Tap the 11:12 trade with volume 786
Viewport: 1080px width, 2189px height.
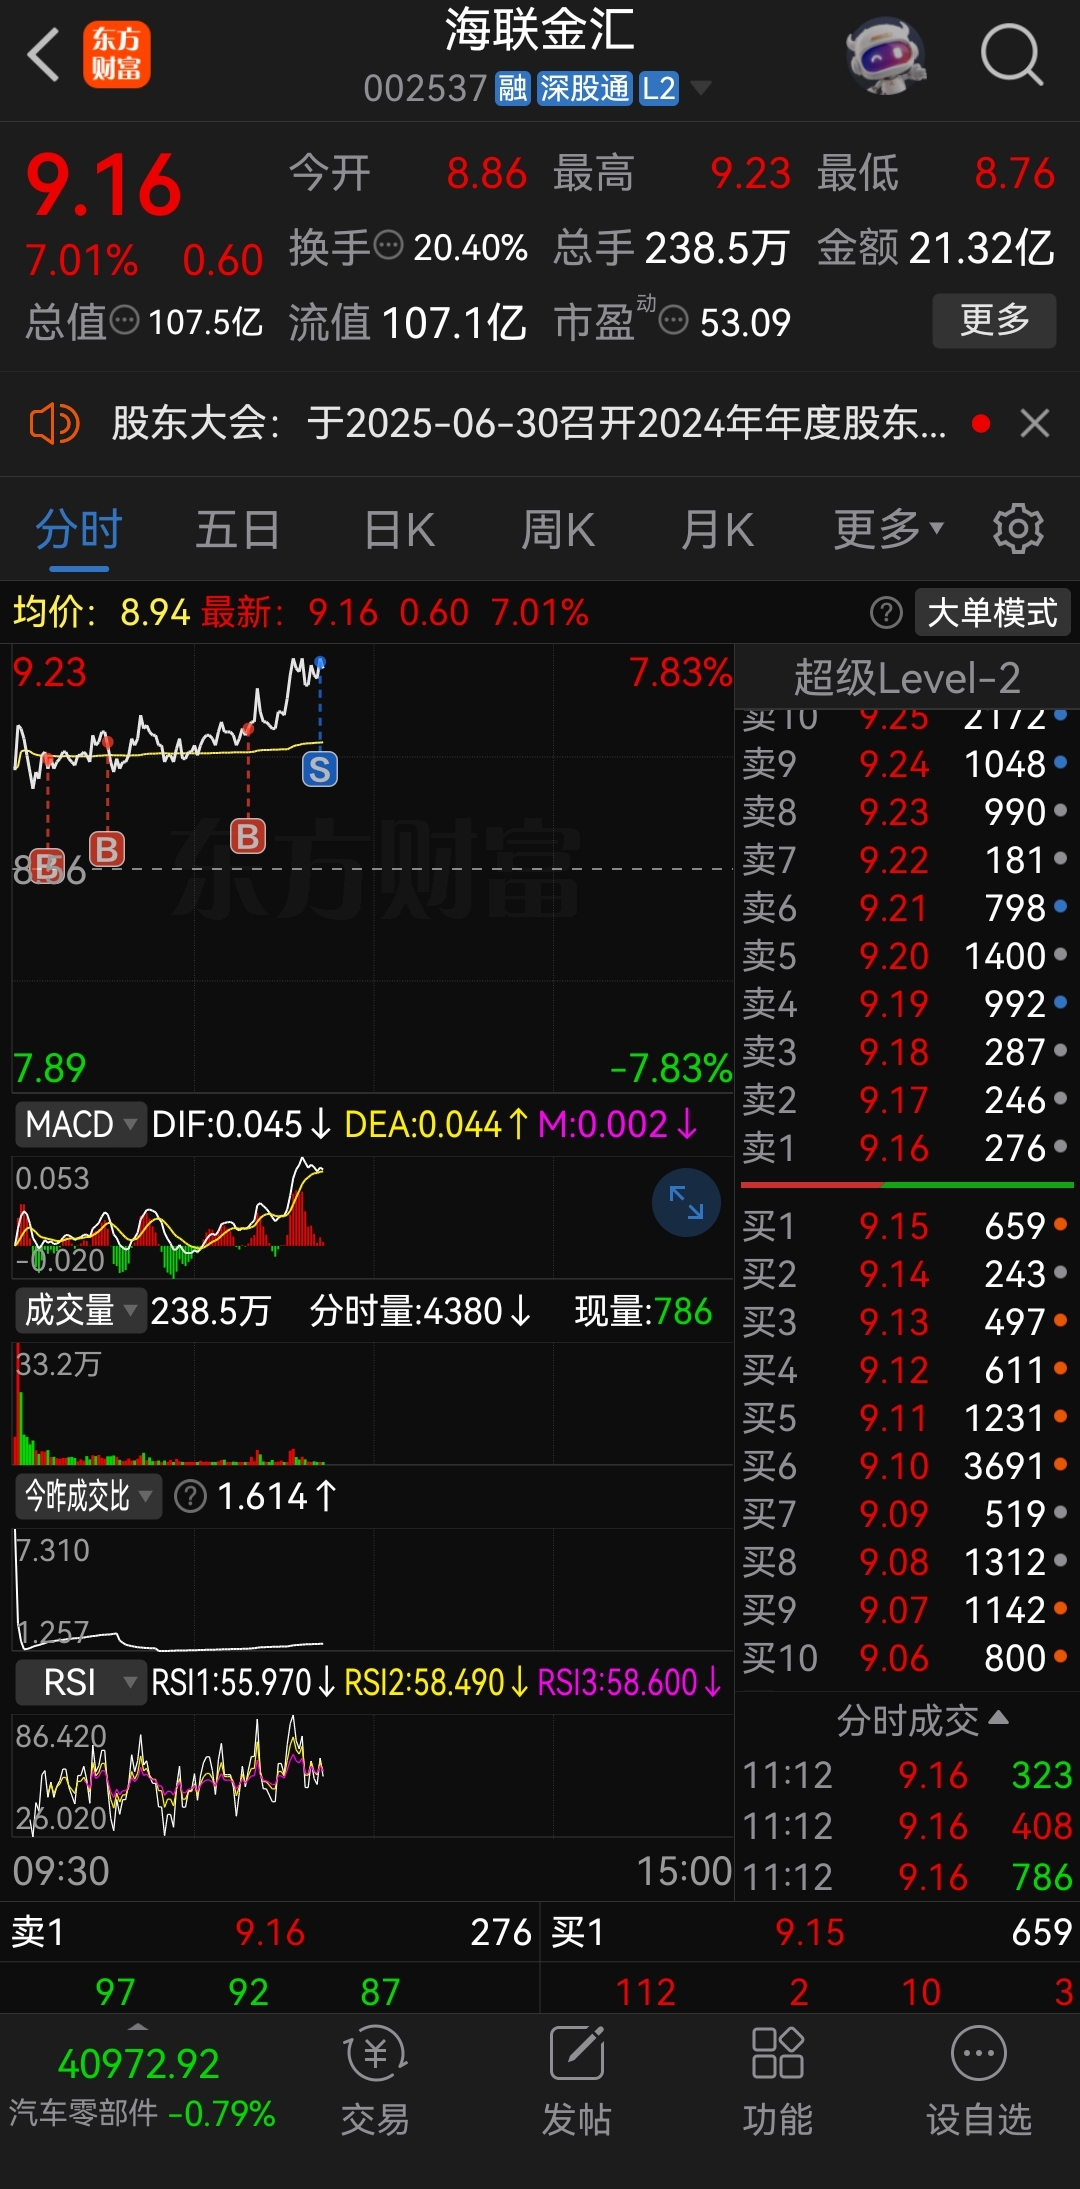click(907, 1877)
